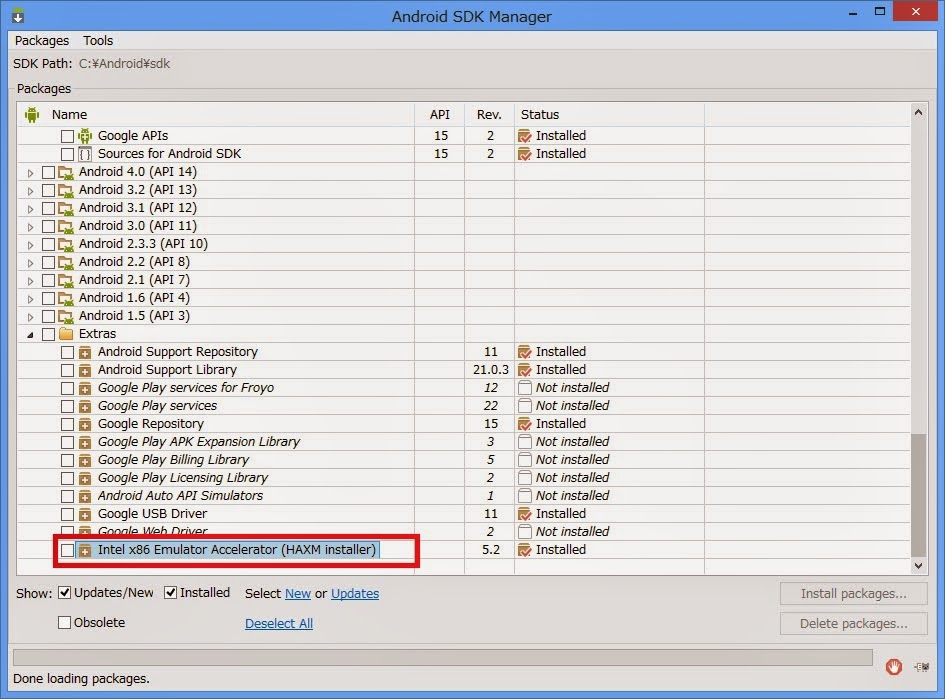
Task: Click the HAXM installer package icon
Action: click(x=85, y=550)
